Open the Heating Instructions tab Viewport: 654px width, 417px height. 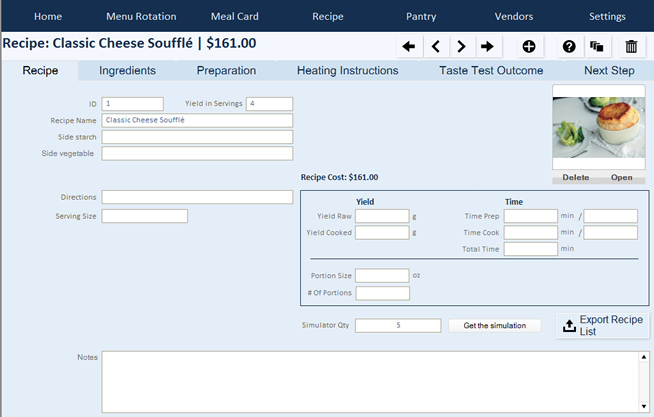click(347, 71)
